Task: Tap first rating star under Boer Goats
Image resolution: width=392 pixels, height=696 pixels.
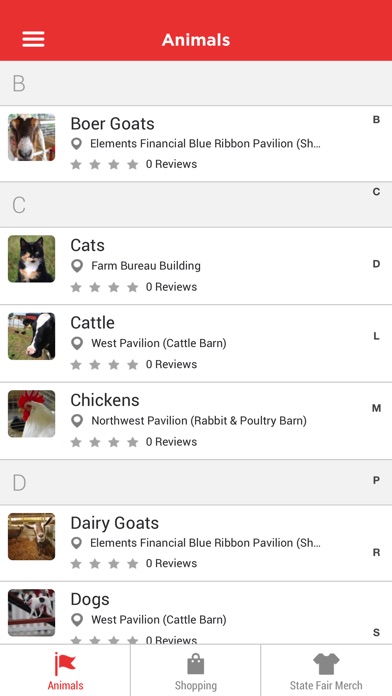Action: pos(76,165)
